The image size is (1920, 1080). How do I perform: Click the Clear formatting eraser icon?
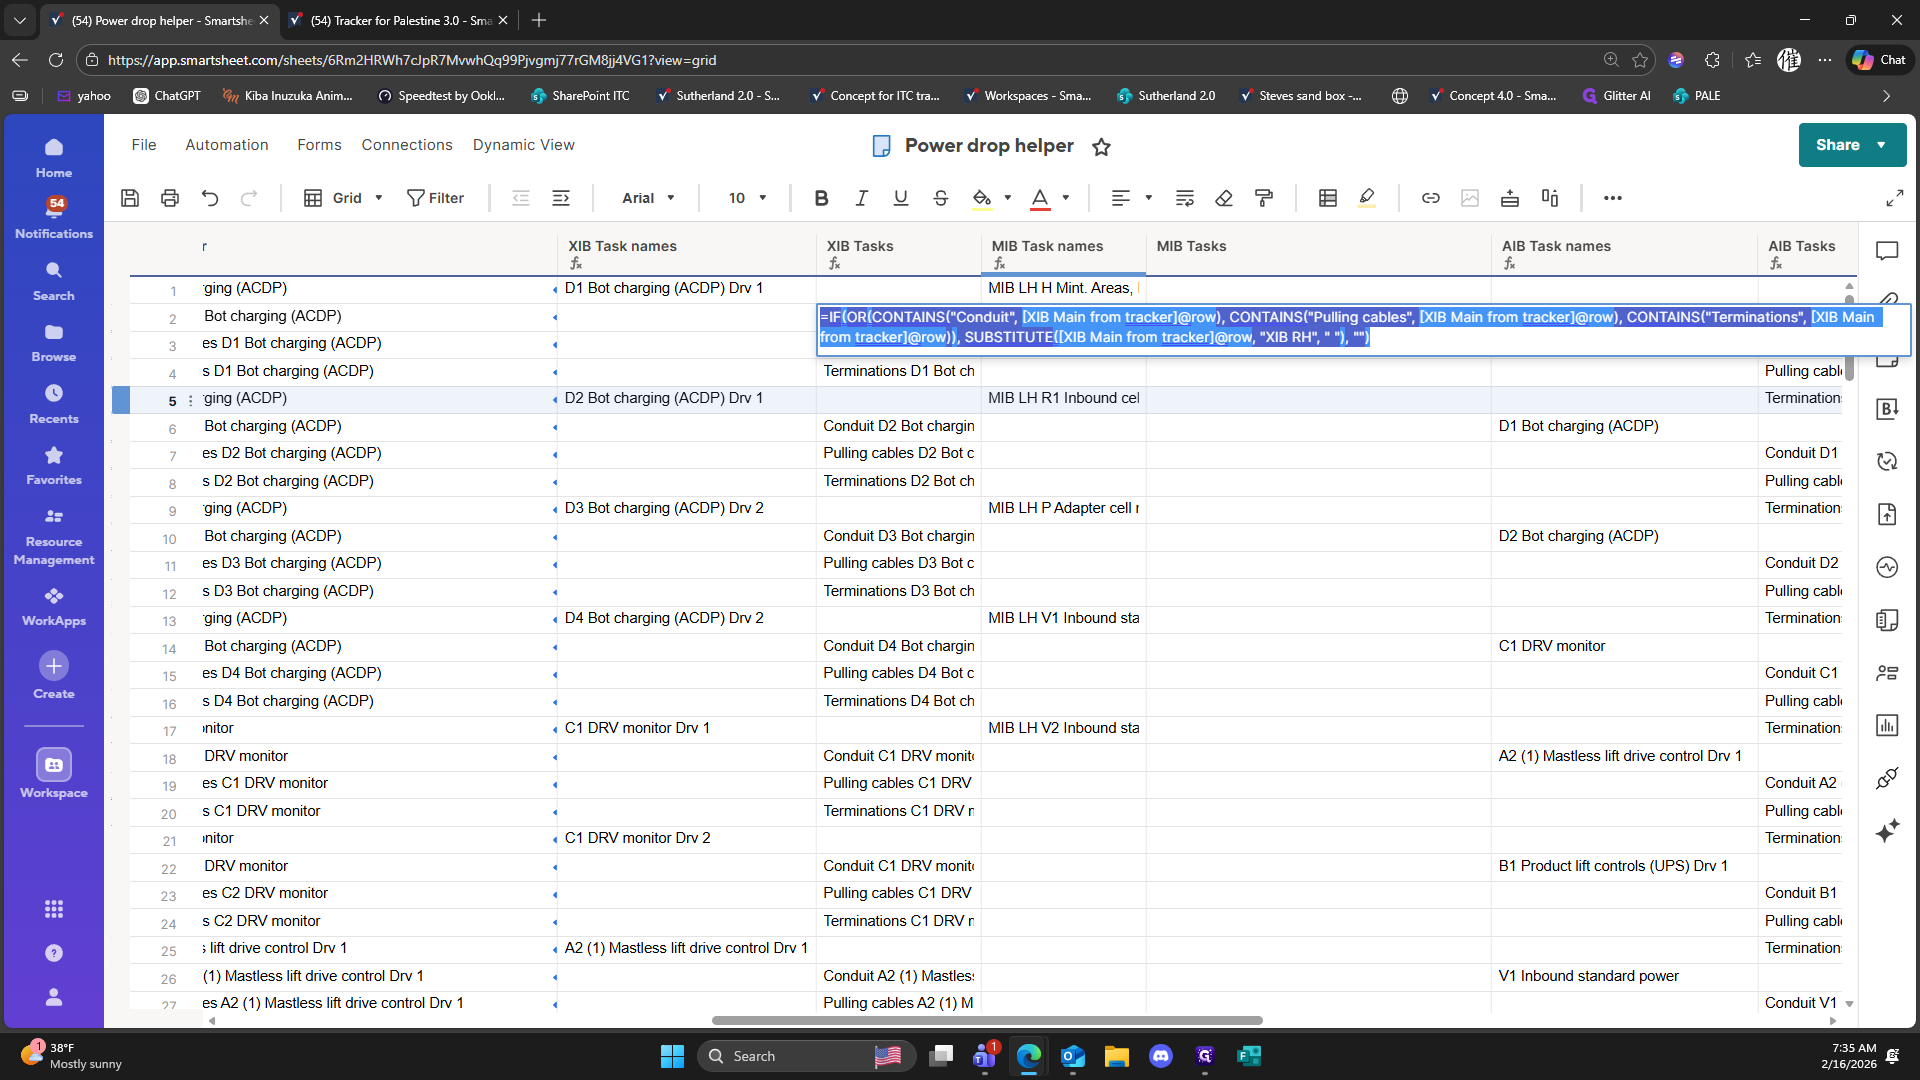click(x=1224, y=198)
